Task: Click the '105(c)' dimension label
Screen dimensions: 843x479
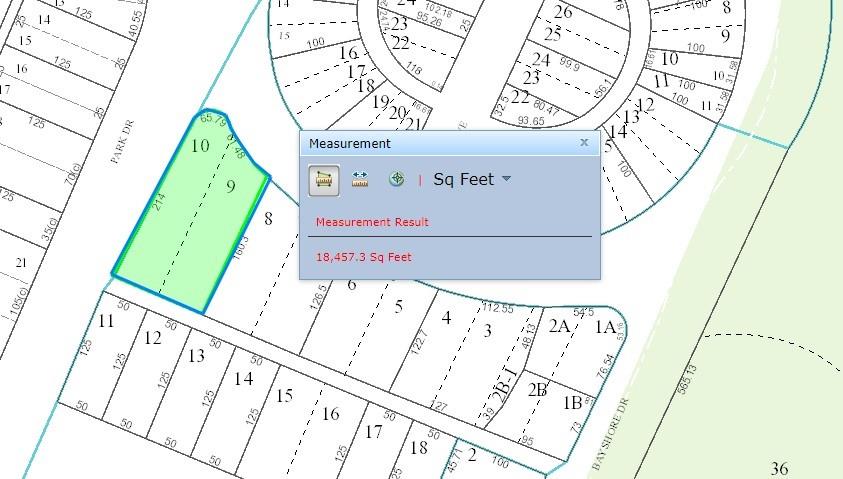Action: tap(19, 303)
